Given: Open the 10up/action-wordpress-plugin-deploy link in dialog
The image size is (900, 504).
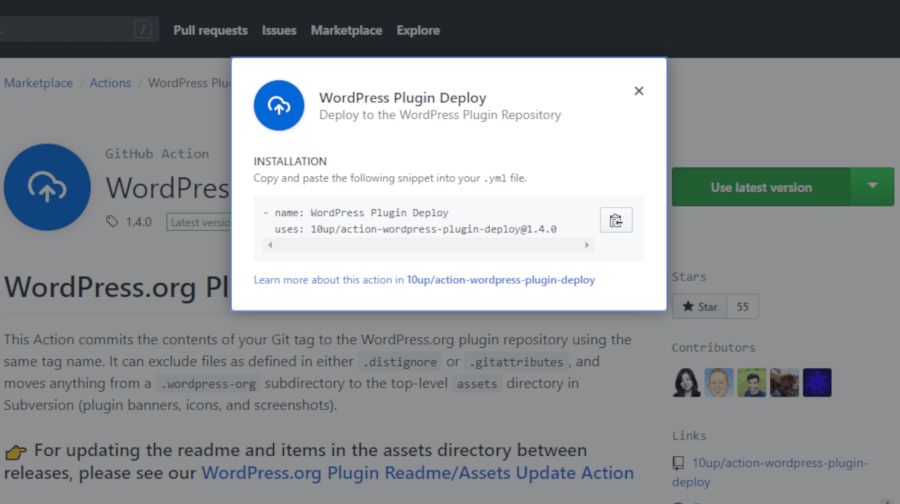Looking at the screenshot, I should coord(500,280).
